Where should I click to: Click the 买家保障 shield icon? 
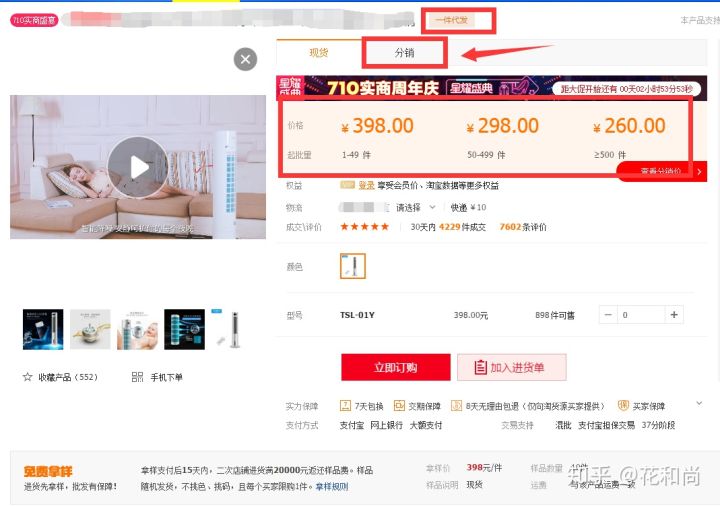tap(623, 405)
